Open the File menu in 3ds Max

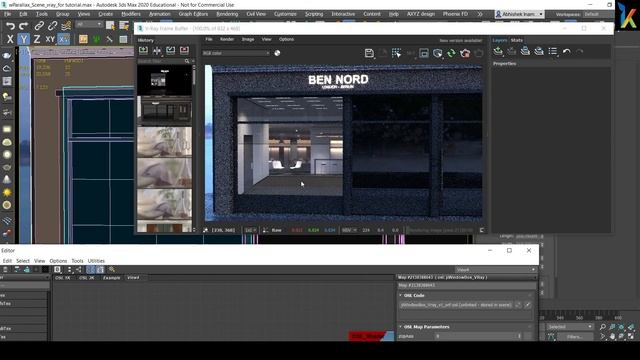[x=7, y=14]
